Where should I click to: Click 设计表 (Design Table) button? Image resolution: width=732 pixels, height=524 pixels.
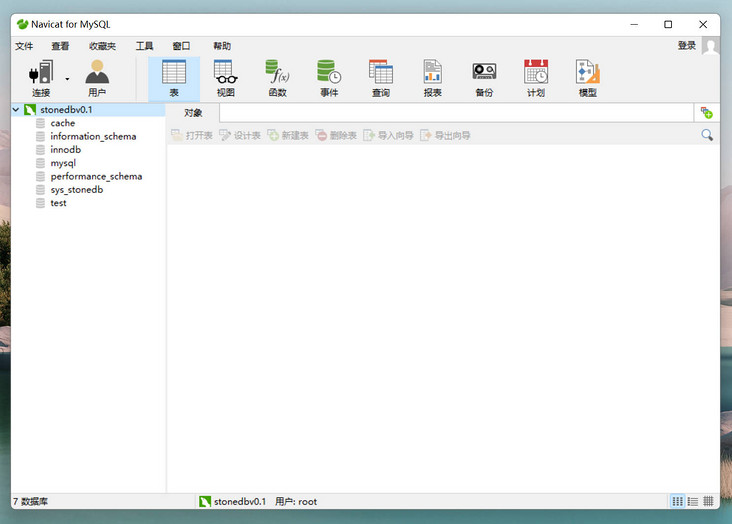[x=239, y=135]
